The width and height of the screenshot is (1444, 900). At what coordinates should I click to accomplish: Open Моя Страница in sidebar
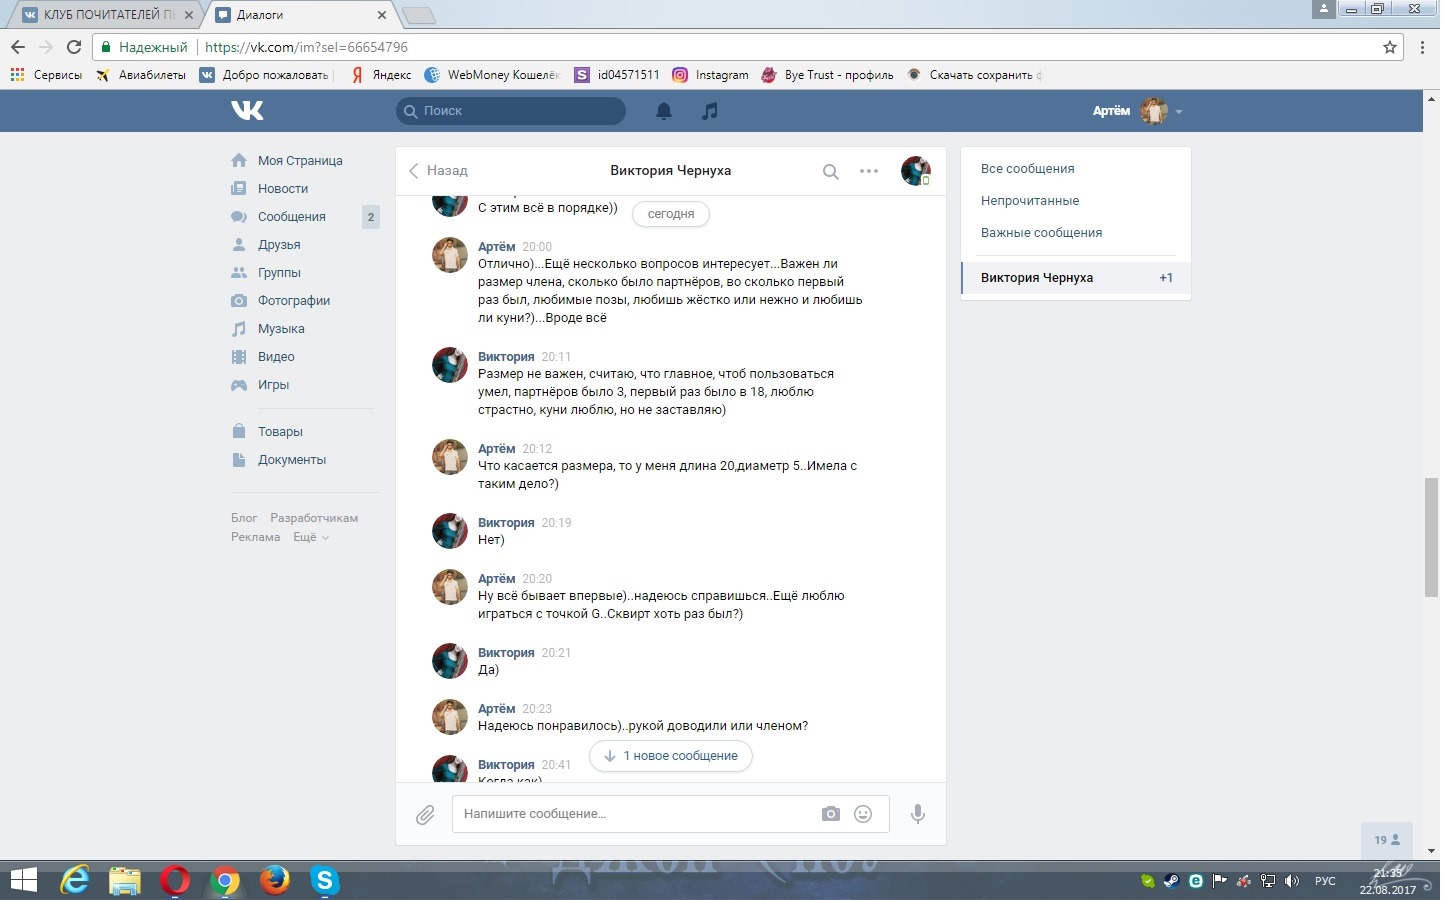click(x=300, y=160)
